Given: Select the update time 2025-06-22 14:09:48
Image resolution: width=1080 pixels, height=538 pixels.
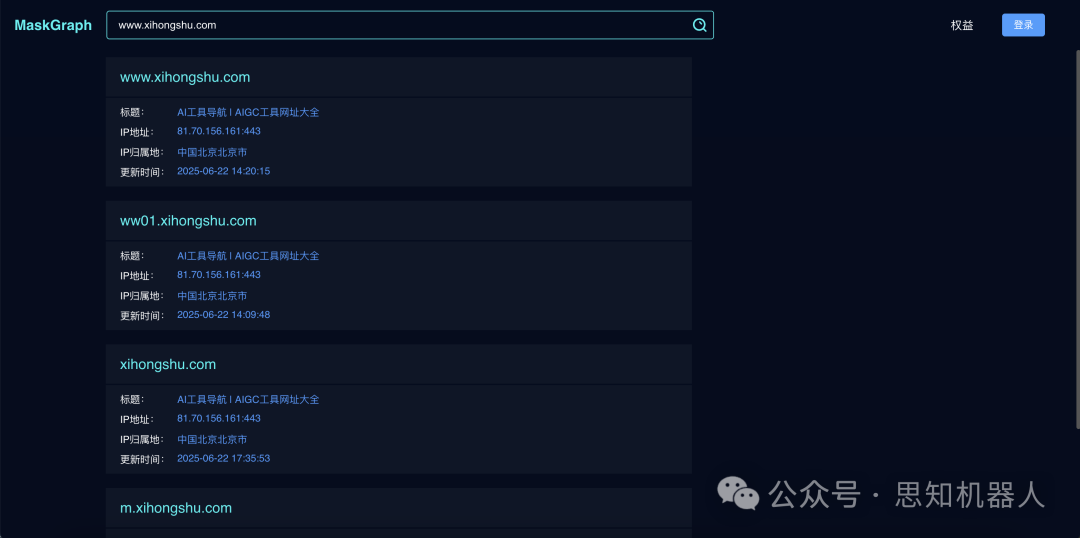Looking at the screenshot, I should click(223, 314).
